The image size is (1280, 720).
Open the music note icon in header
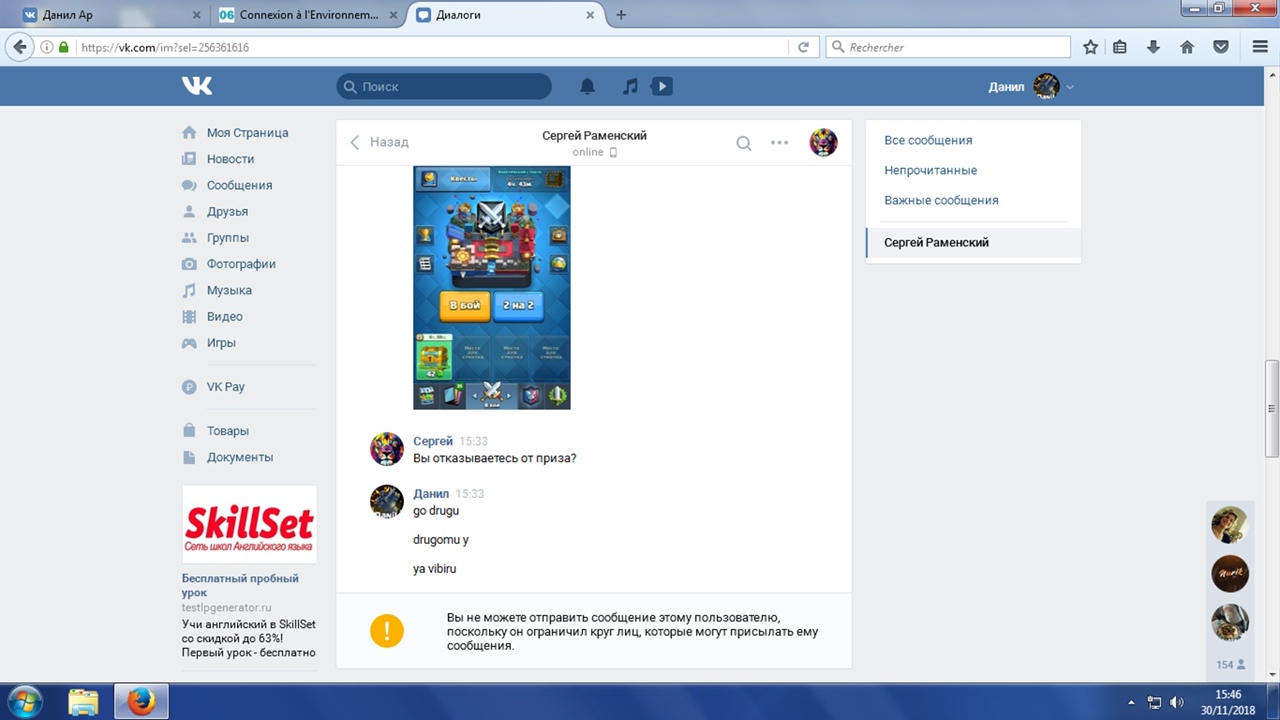pyautogui.click(x=630, y=87)
